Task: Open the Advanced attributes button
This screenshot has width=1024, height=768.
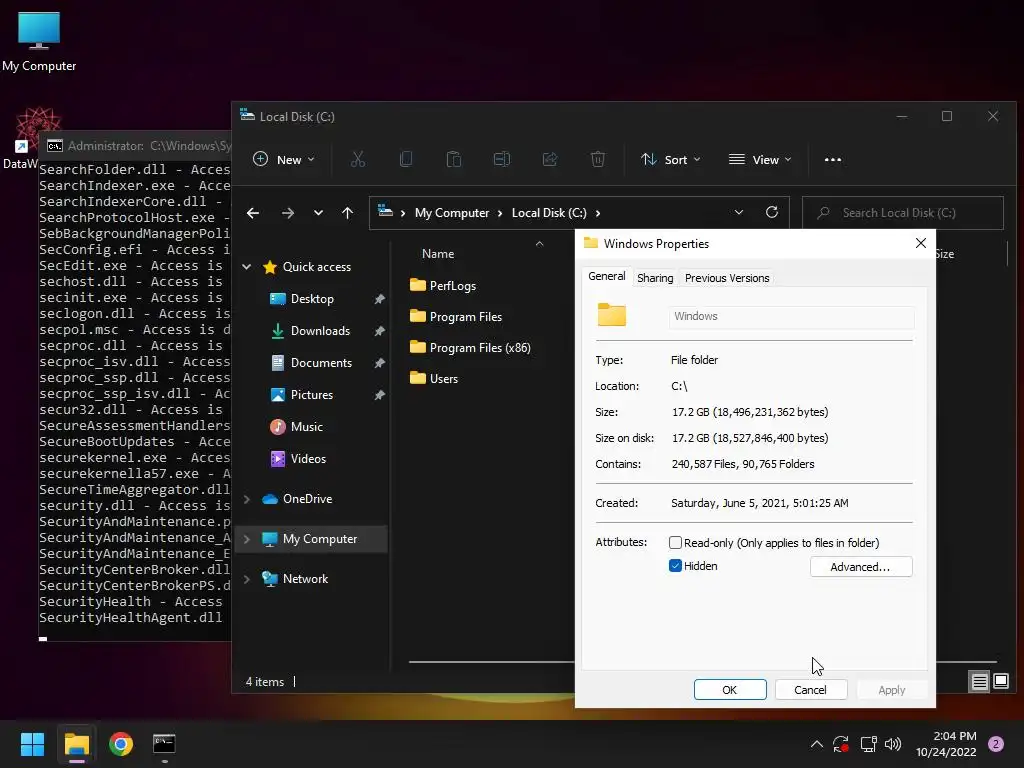Action: pyautogui.click(x=861, y=567)
